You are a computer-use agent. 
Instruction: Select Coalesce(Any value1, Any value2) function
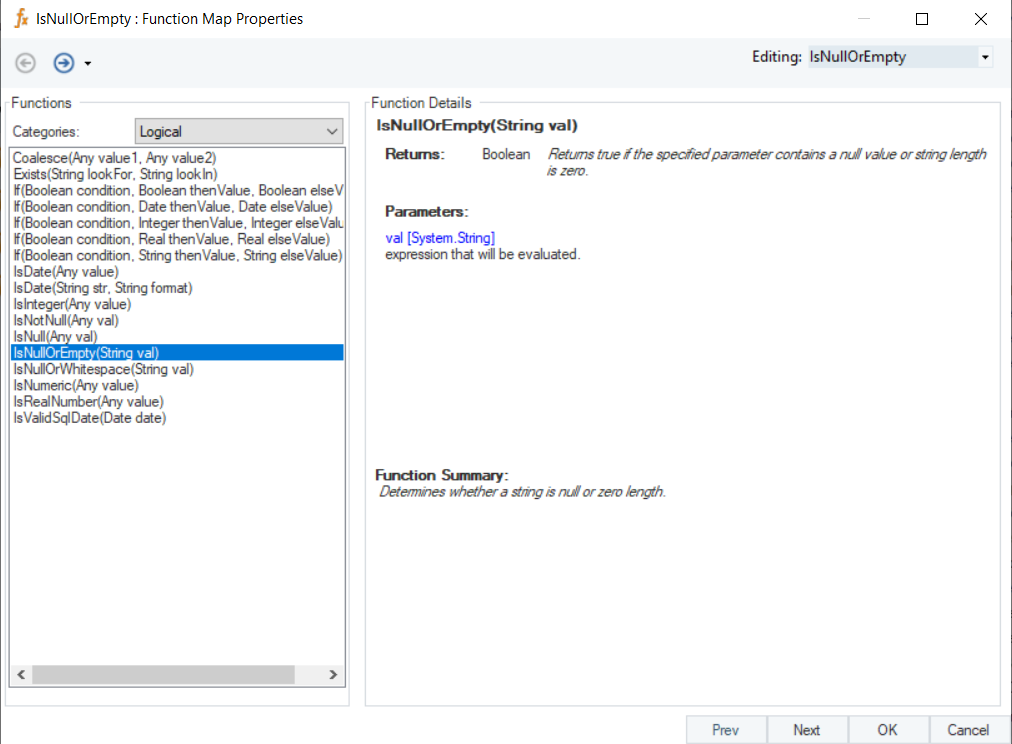point(115,158)
